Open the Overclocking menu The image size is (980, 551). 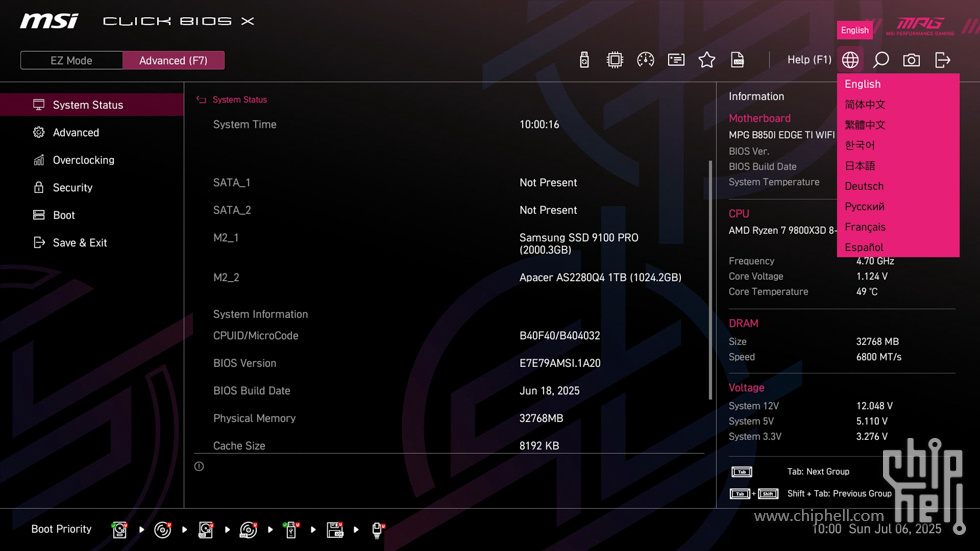click(92, 160)
